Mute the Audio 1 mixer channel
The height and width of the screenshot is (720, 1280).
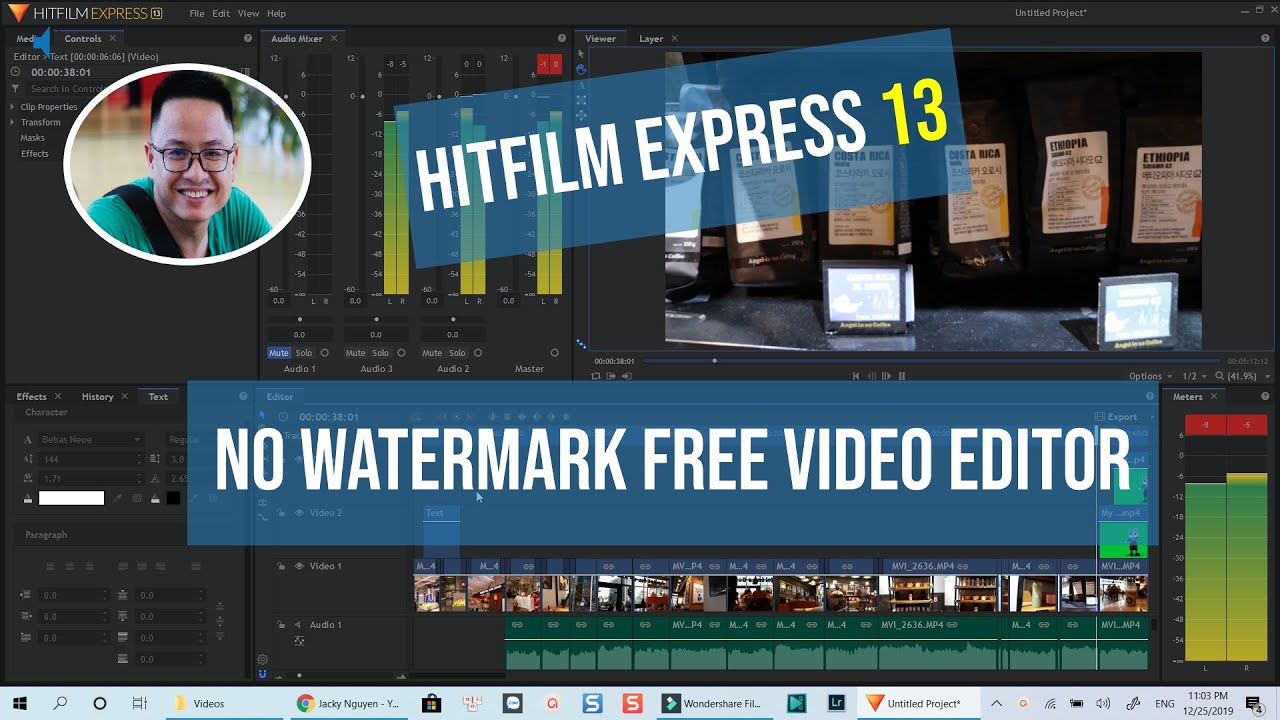point(278,353)
